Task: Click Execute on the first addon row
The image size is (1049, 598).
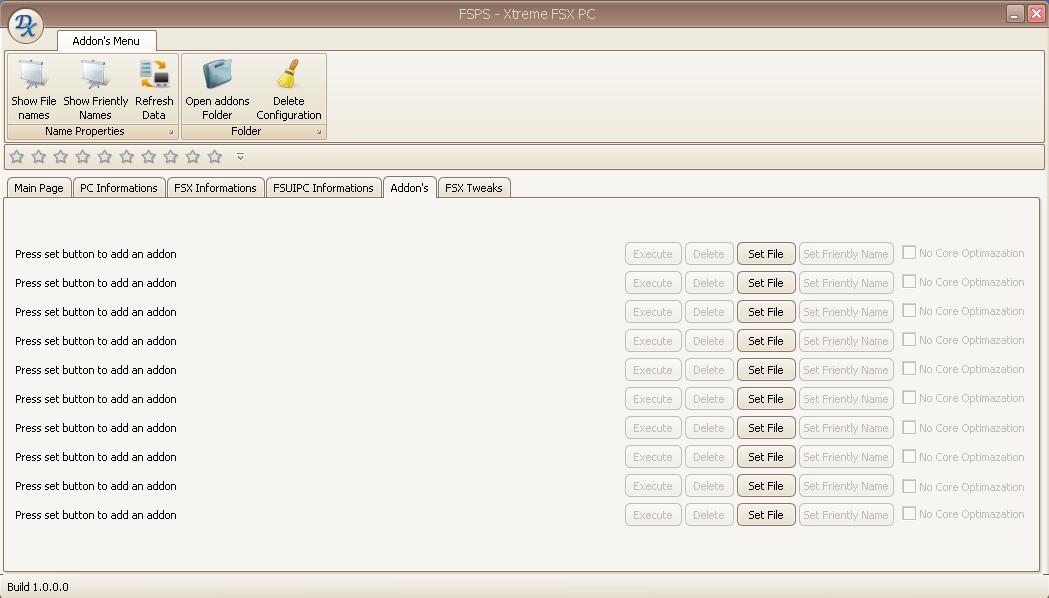Action: [x=653, y=254]
